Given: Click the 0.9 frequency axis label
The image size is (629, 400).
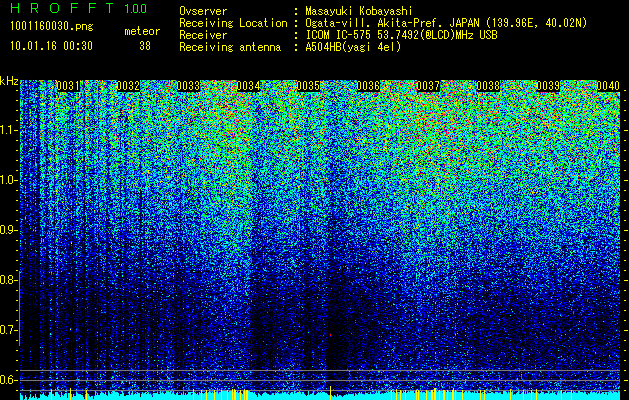Looking at the screenshot, I should pos(9,230).
